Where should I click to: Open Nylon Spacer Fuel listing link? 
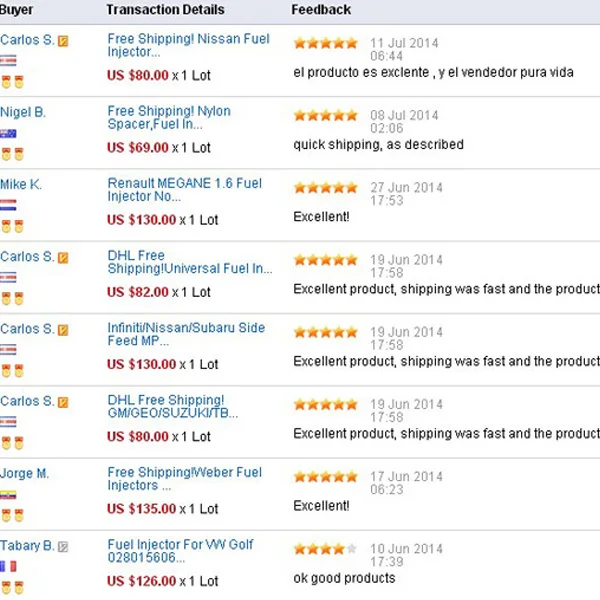tap(169, 117)
